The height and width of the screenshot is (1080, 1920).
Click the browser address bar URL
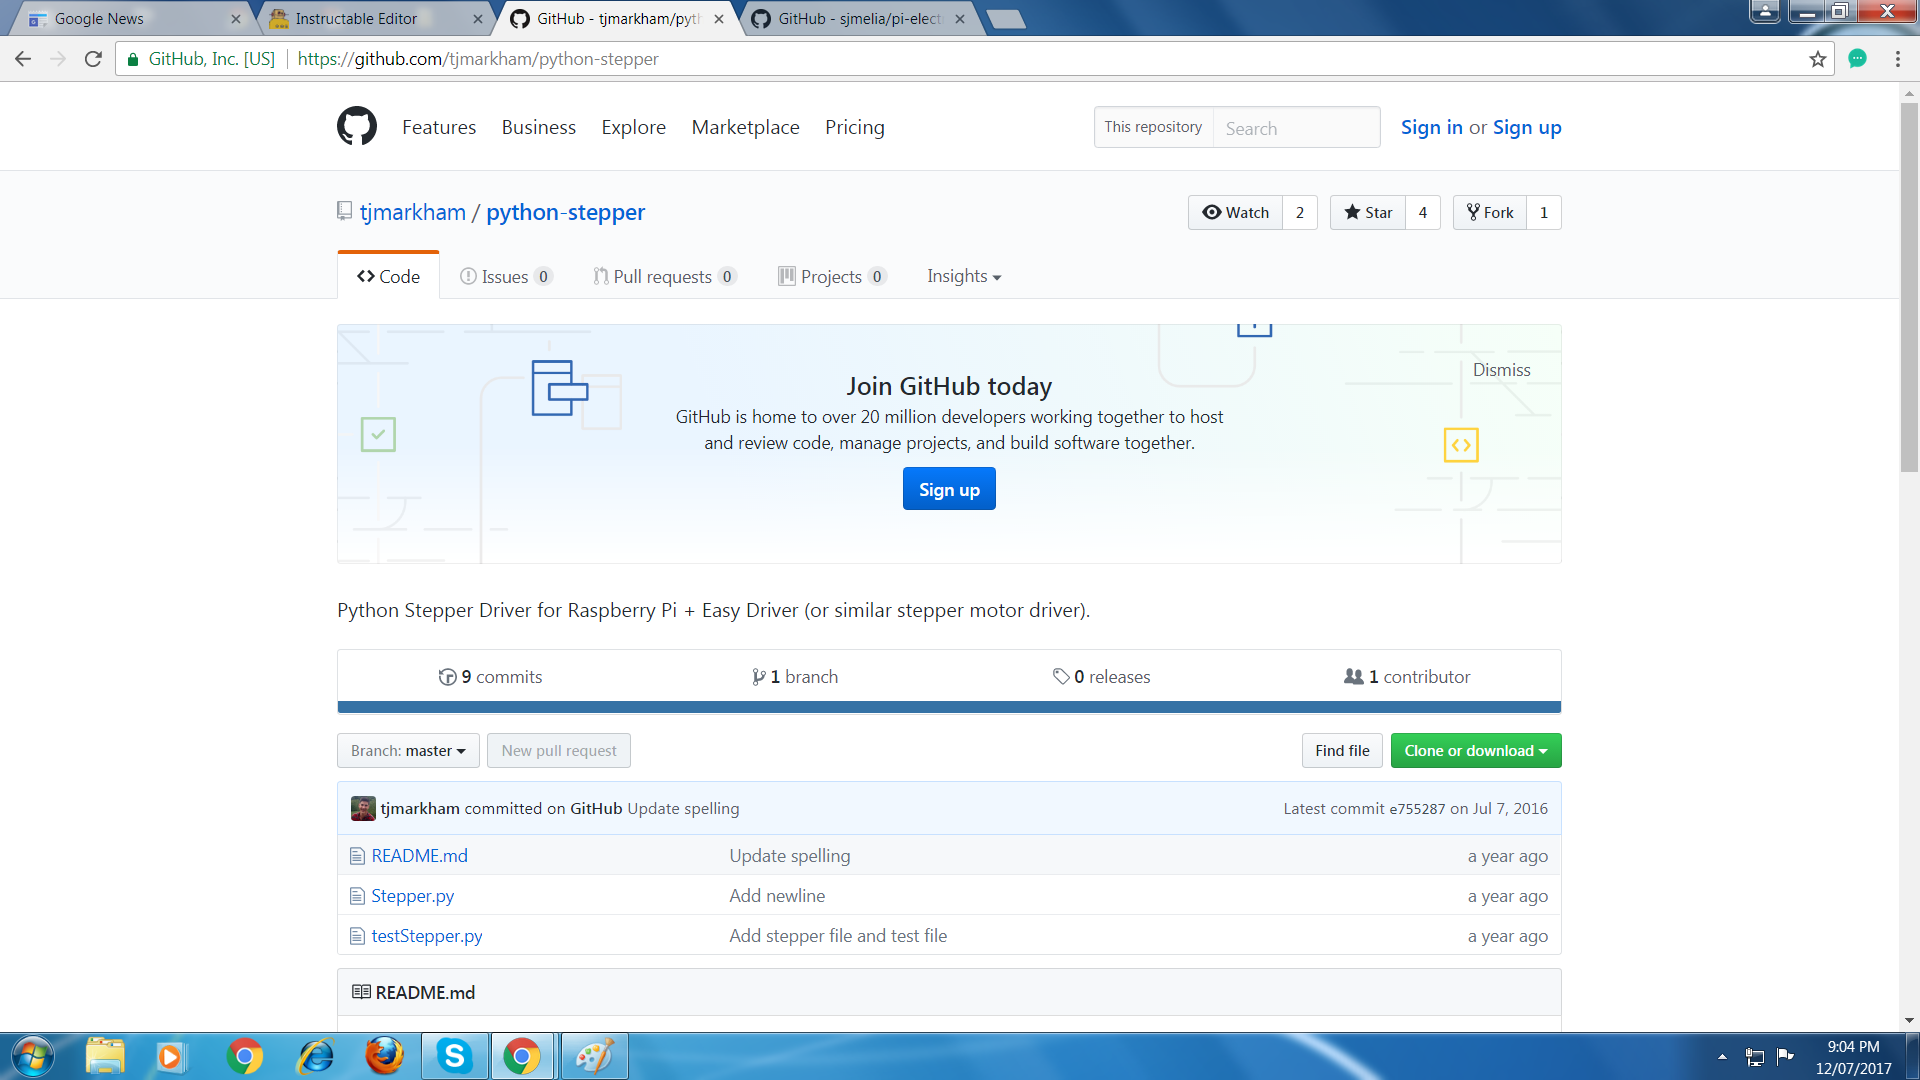pyautogui.click(x=478, y=59)
